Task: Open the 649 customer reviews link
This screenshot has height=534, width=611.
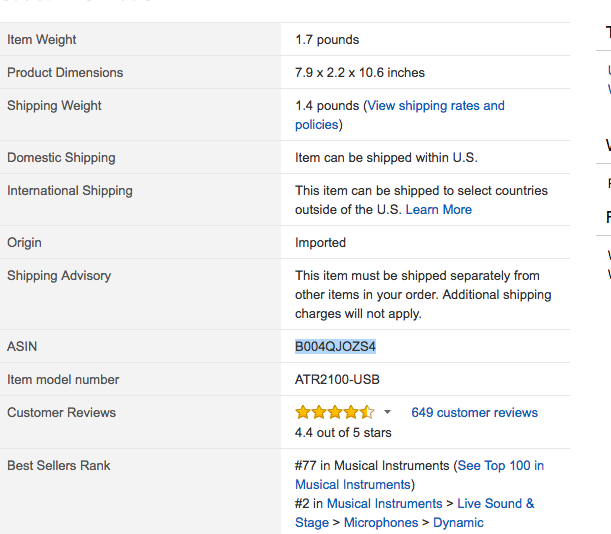Action: (x=474, y=412)
